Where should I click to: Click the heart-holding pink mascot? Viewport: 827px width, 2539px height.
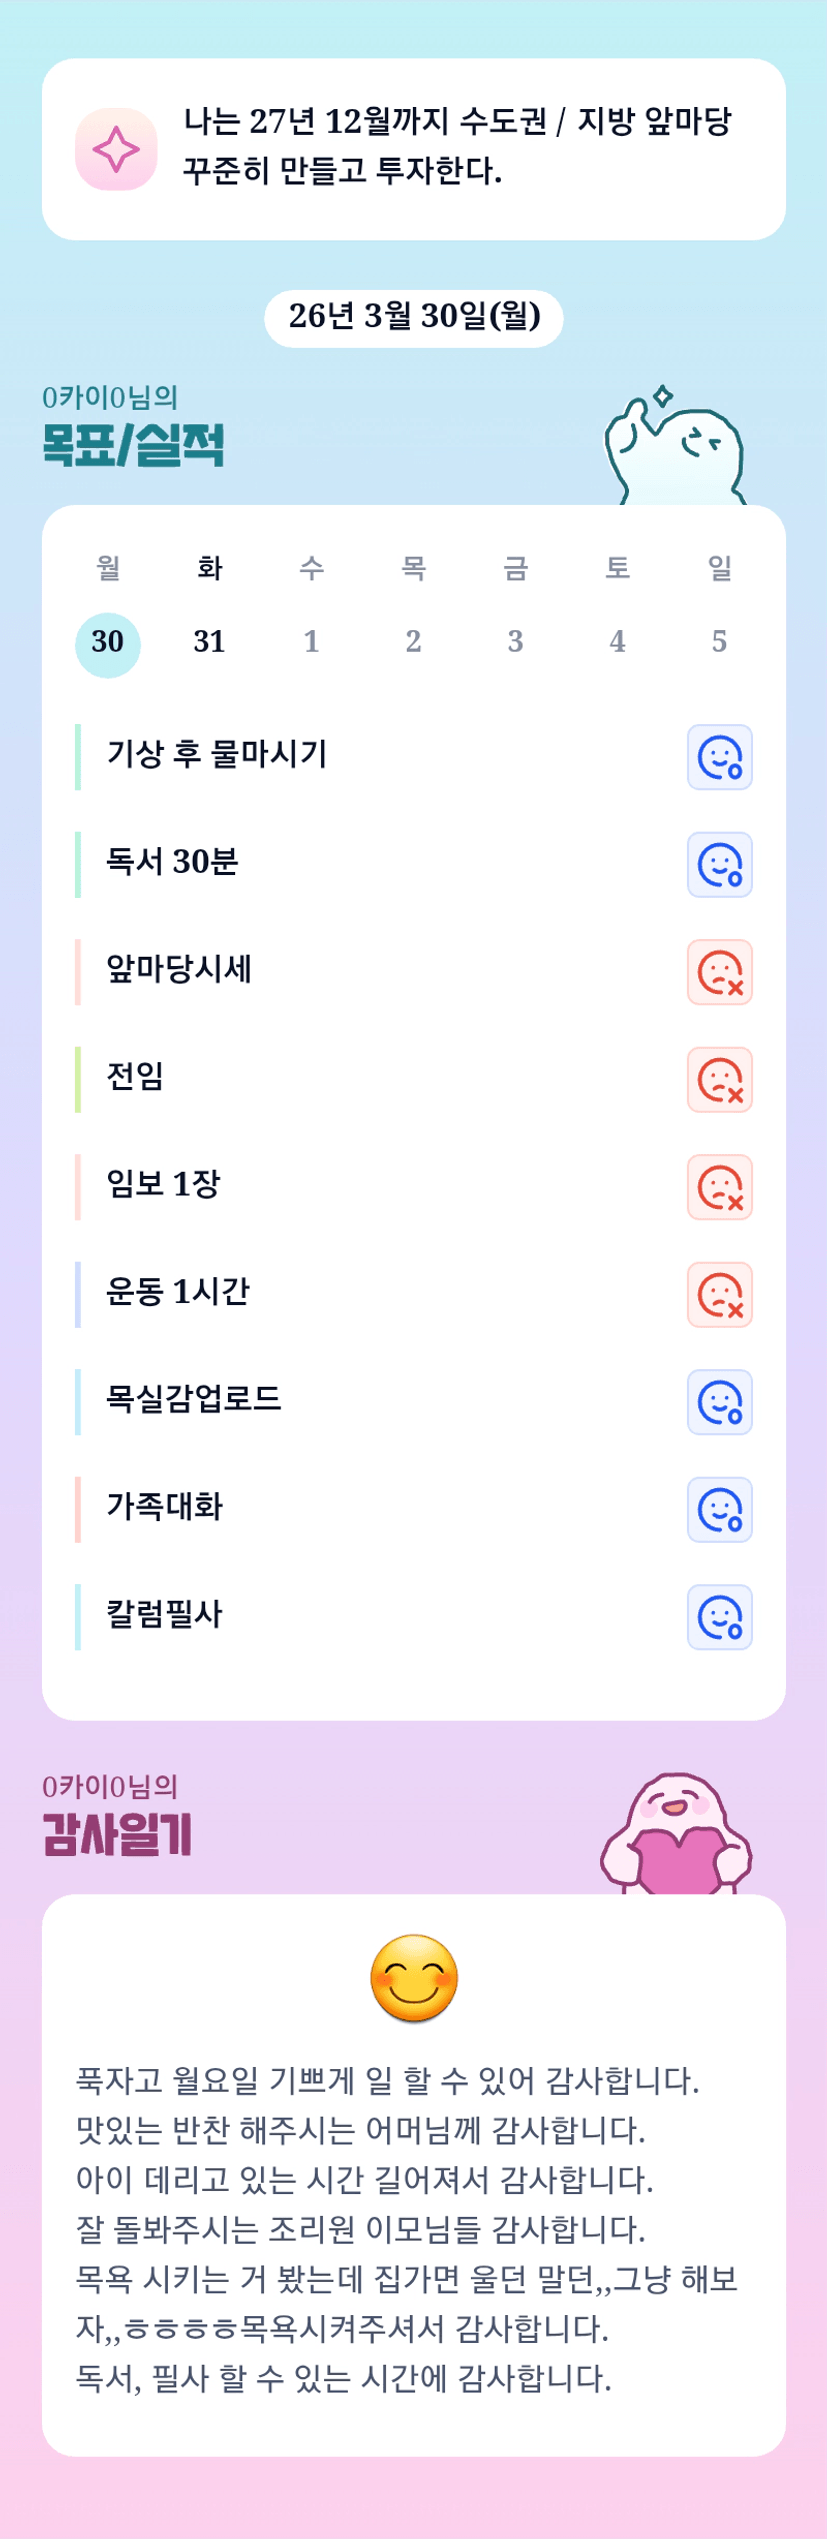(x=676, y=1836)
